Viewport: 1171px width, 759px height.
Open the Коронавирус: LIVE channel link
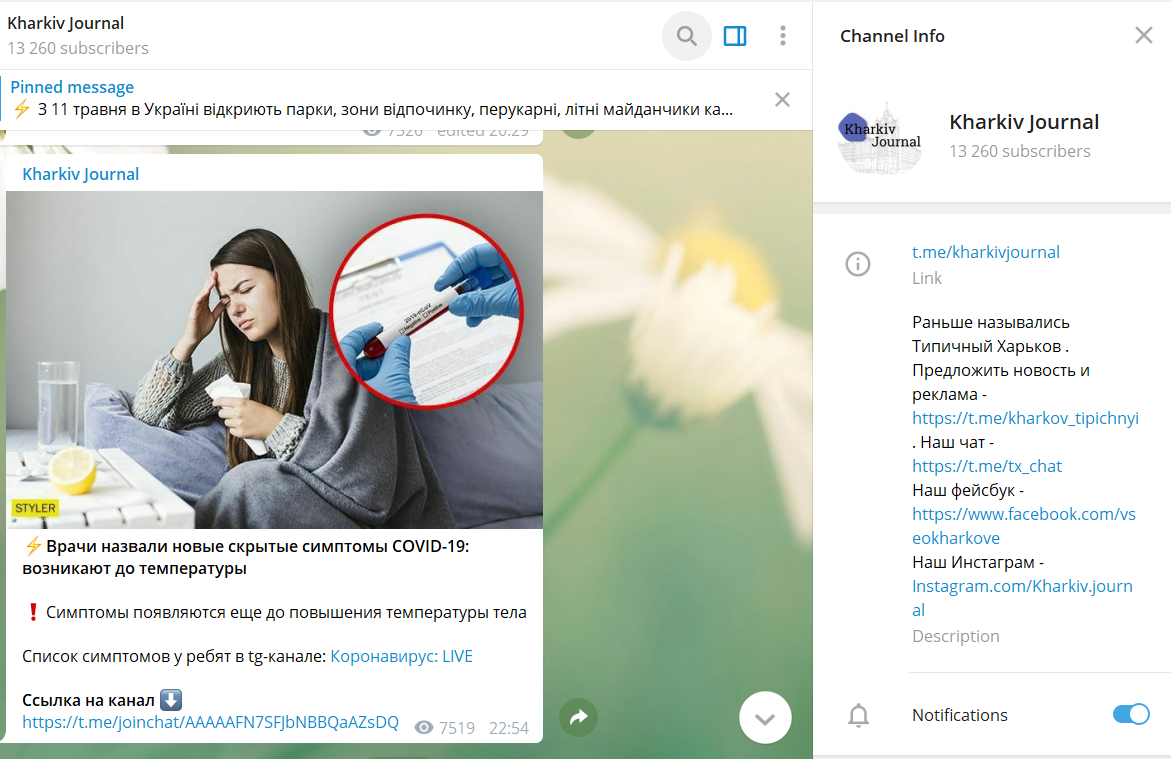point(401,656)
